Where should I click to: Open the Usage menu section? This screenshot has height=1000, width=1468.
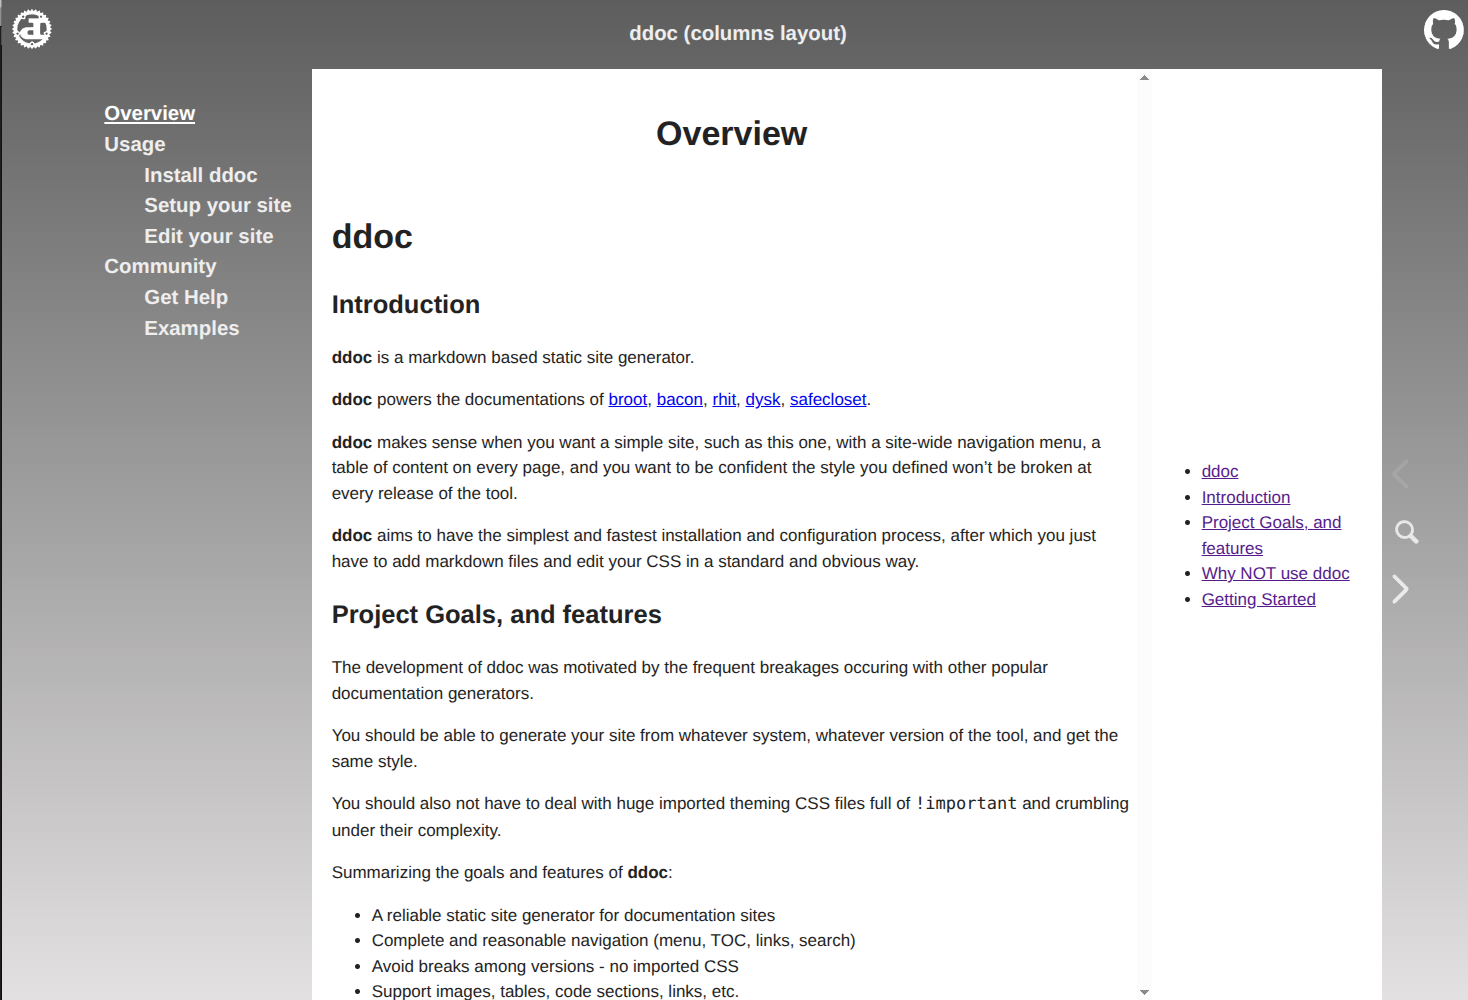pyautogui.click(x=134, y=144)
